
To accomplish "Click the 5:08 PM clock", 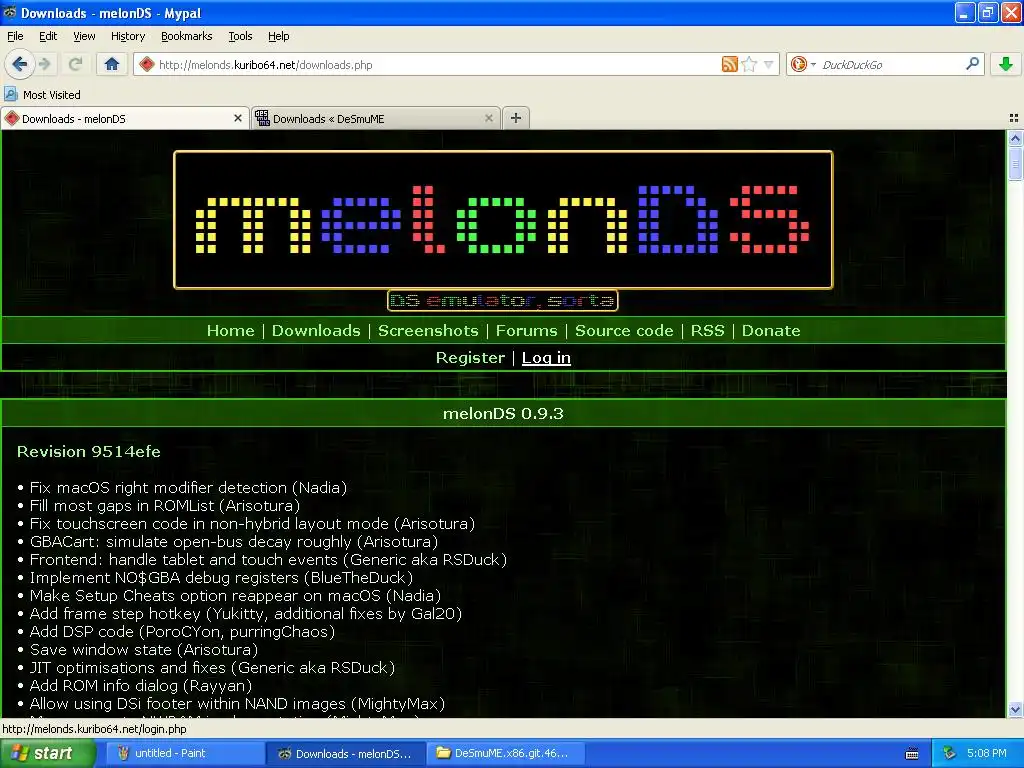I will [x=987, y=753].
